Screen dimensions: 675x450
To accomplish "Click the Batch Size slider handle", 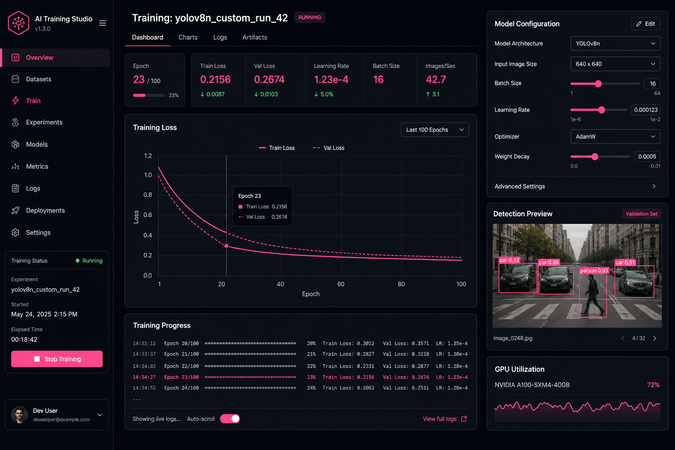I will click(x=598, y=84).
